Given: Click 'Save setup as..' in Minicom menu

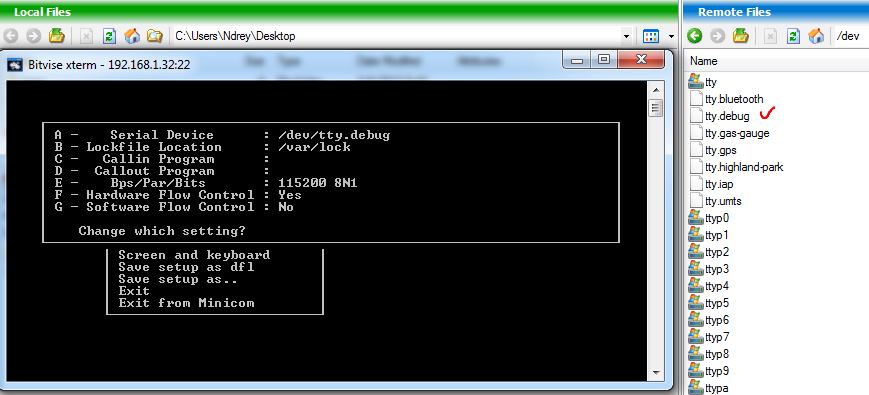Looking at the screenshot, I should (x=178, y=279).
